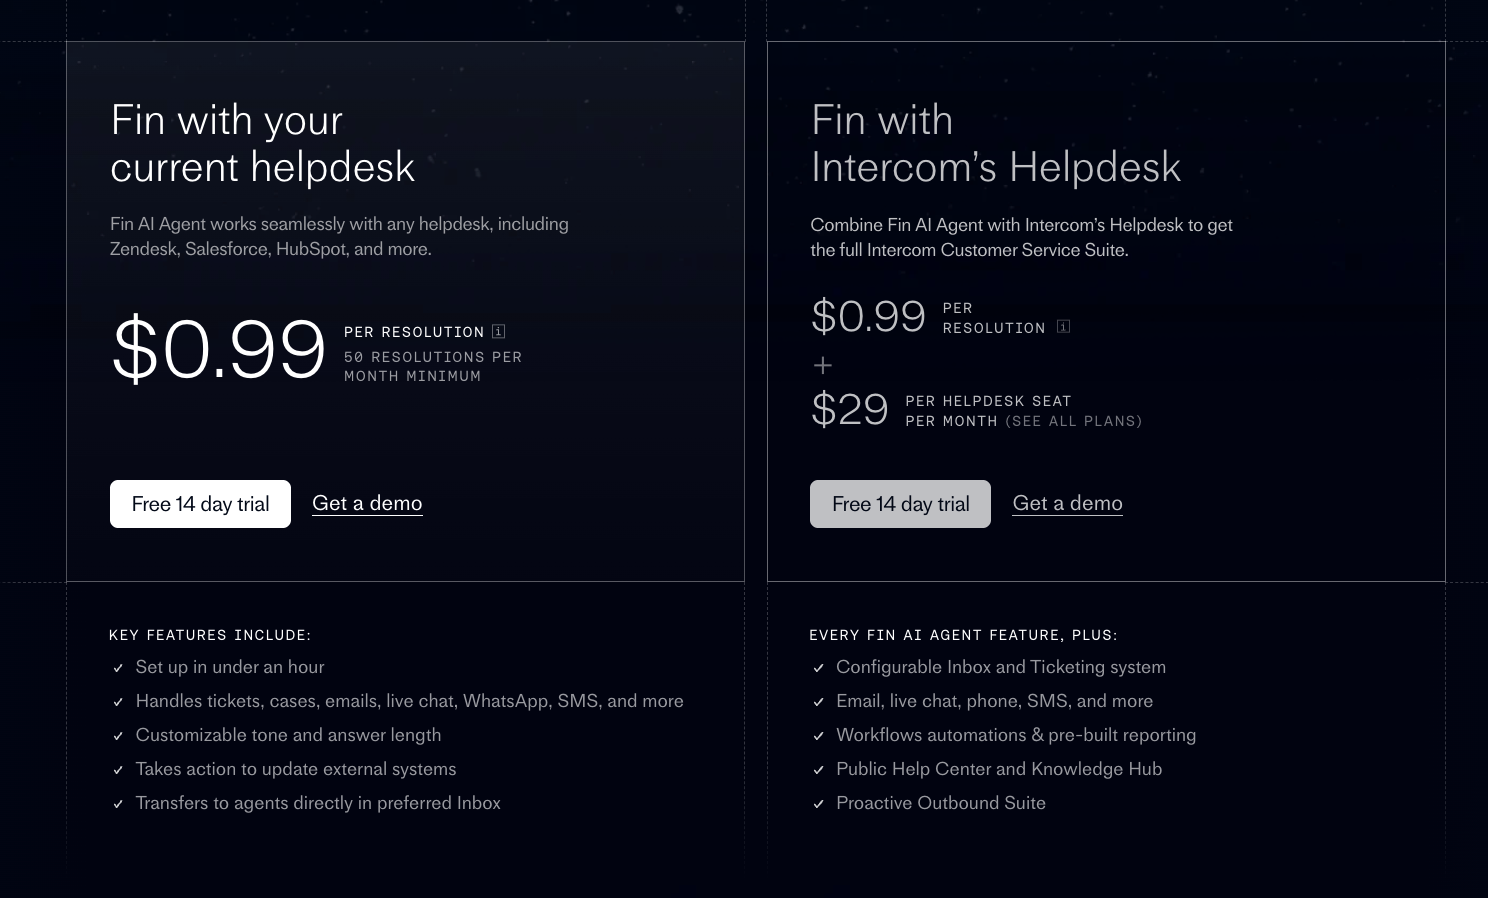Click Handles tickets, cases, emails feature text
The width and height of the screenshot is (1488, 898).
coord(410,701)
